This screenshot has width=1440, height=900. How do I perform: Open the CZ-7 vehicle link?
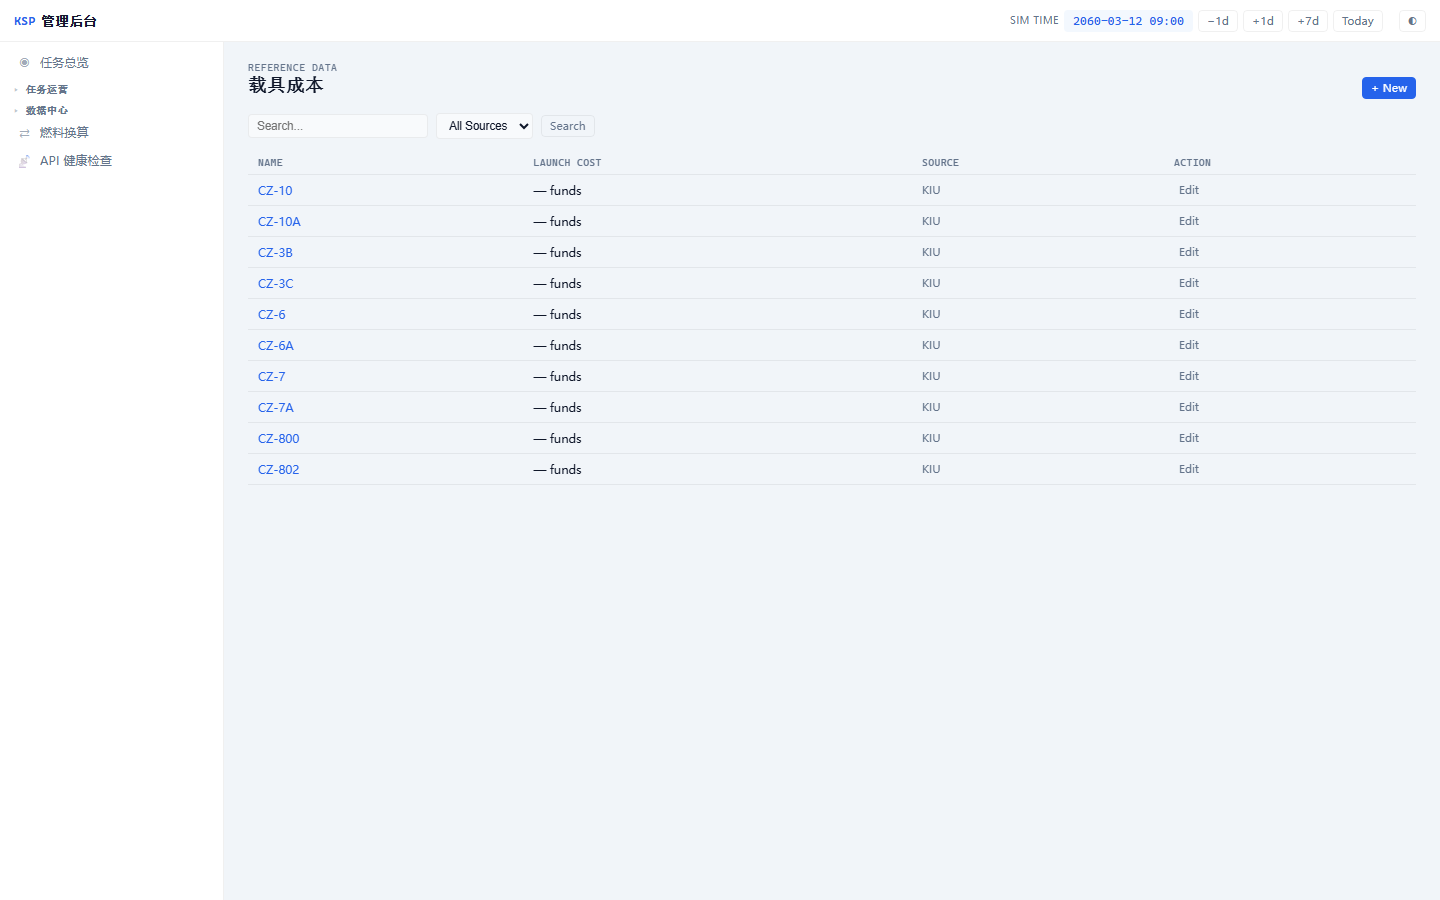[272, 377]
